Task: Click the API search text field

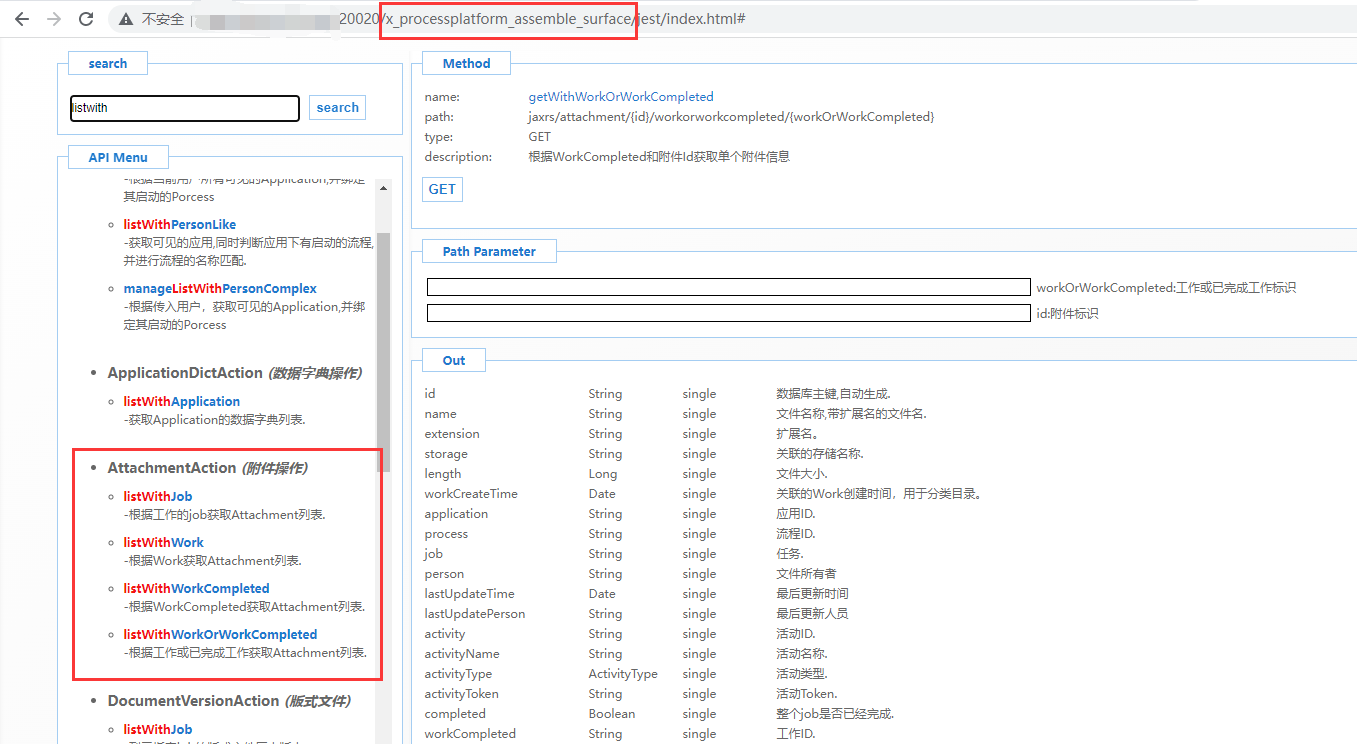Action: click(184, 108)
